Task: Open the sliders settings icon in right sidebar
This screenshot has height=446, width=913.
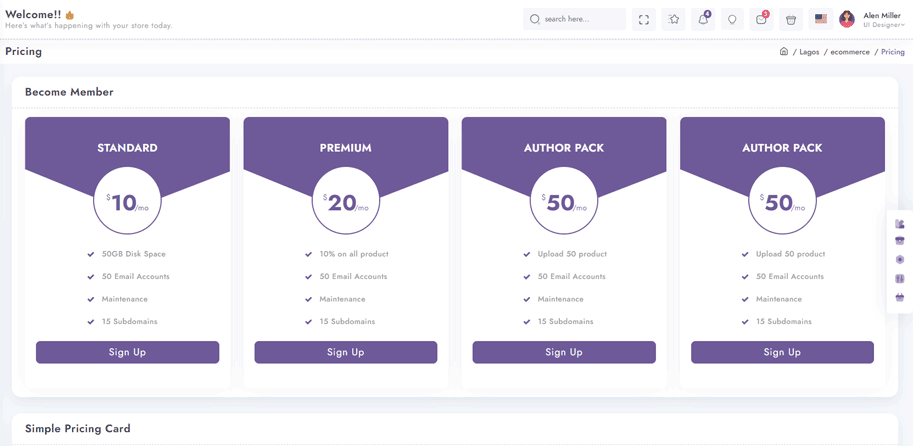Action: (900, 279)
